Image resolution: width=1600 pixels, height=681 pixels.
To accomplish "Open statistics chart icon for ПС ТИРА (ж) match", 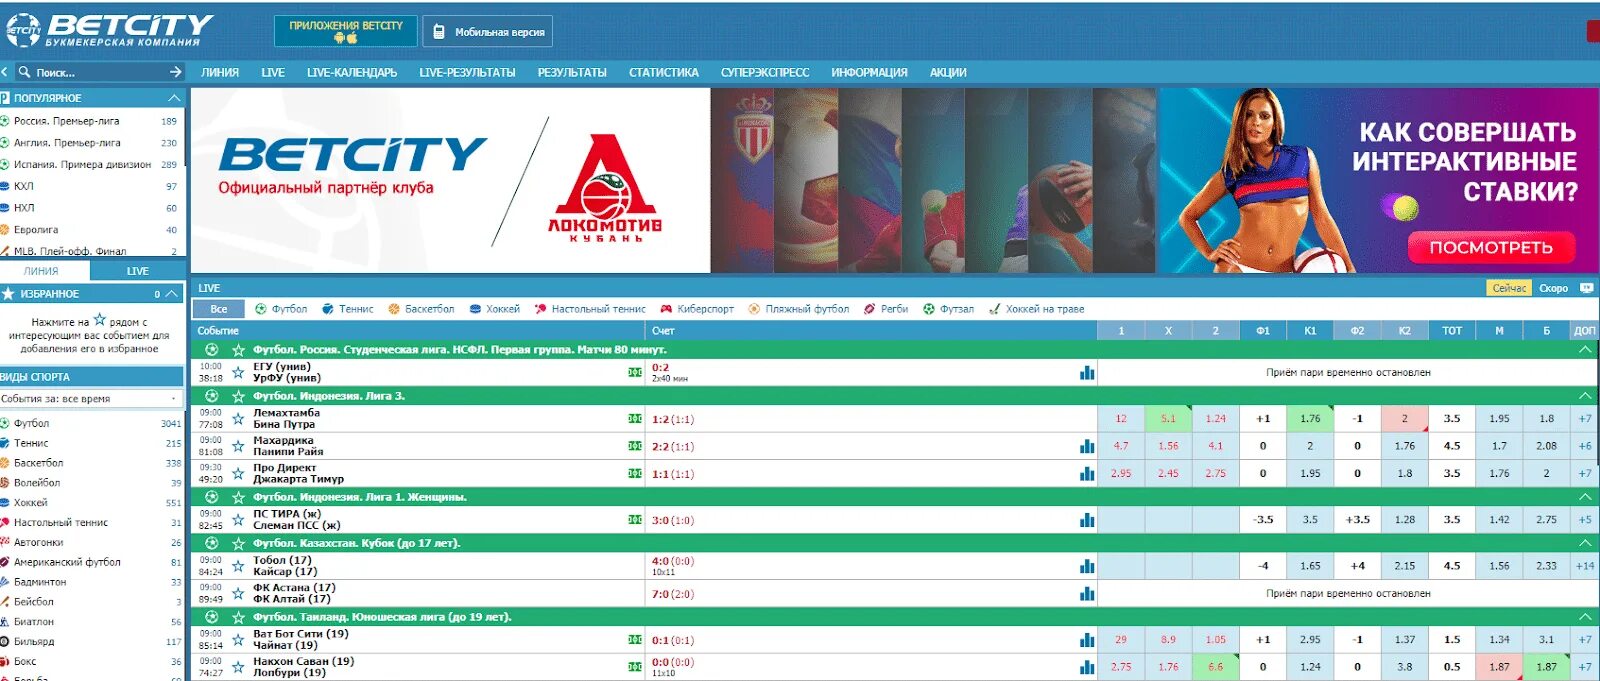I will (x=1087, y=520).
